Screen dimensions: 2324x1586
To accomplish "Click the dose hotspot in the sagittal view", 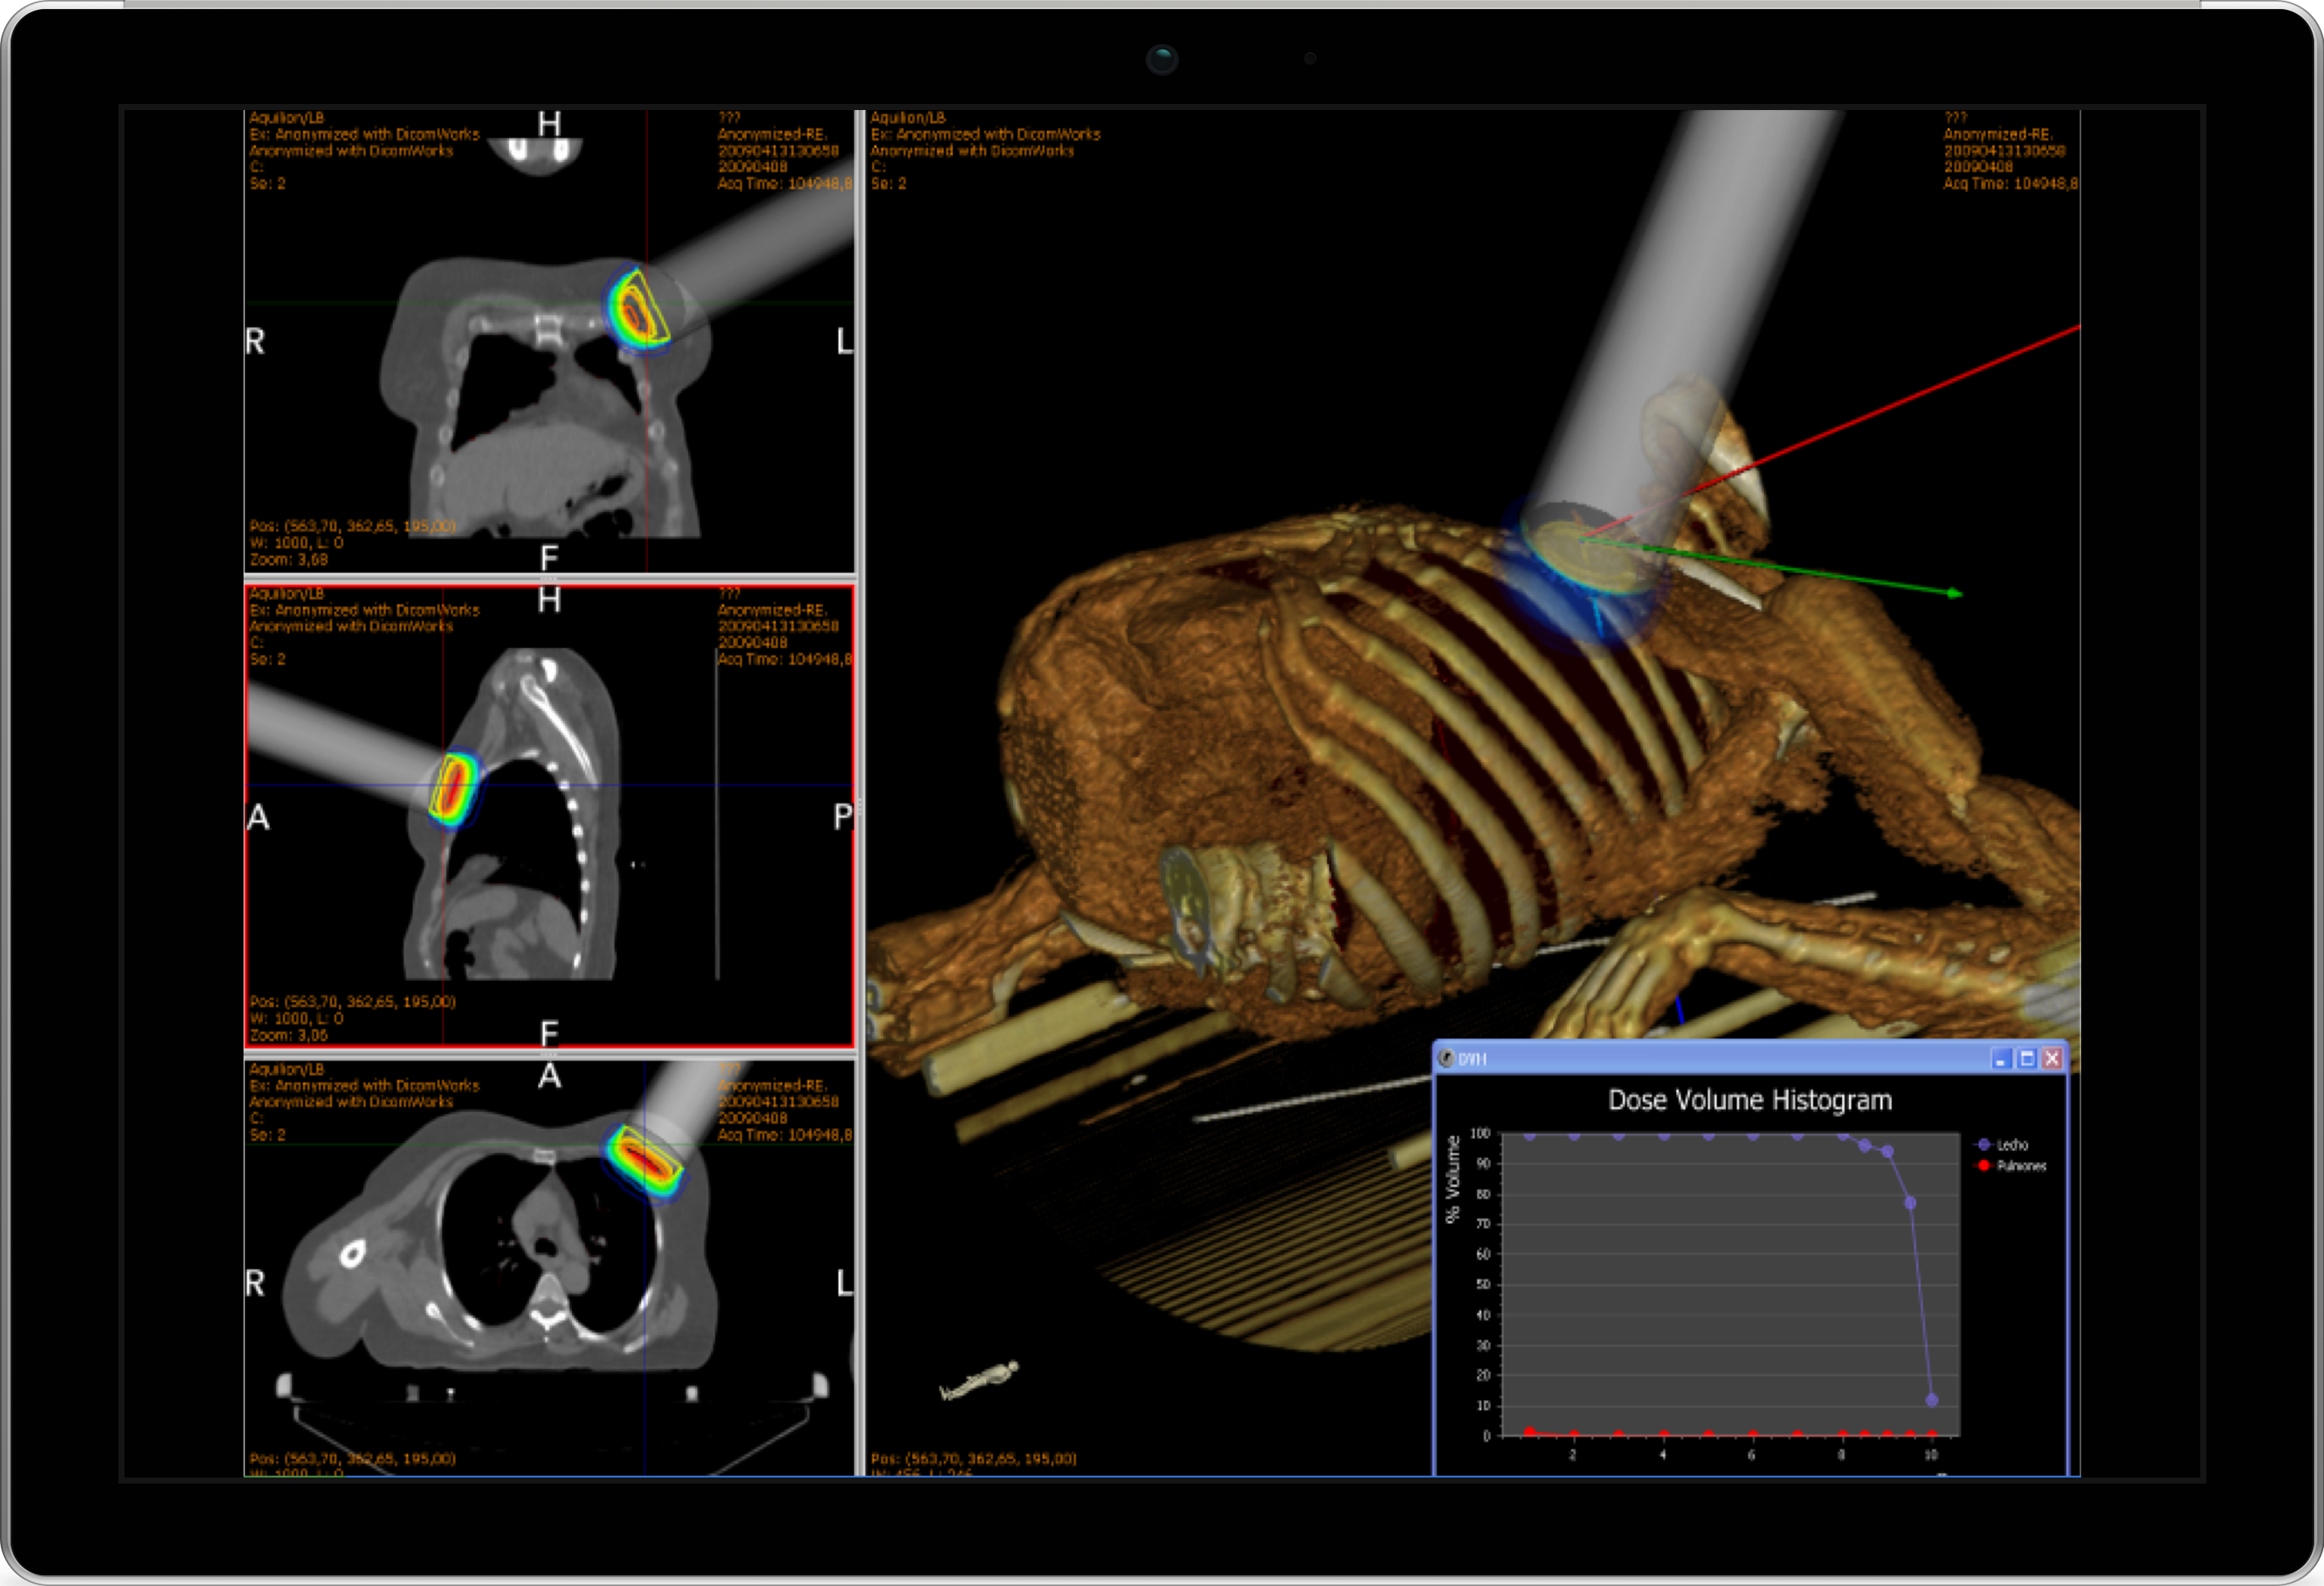I will [x=455, y=789].
